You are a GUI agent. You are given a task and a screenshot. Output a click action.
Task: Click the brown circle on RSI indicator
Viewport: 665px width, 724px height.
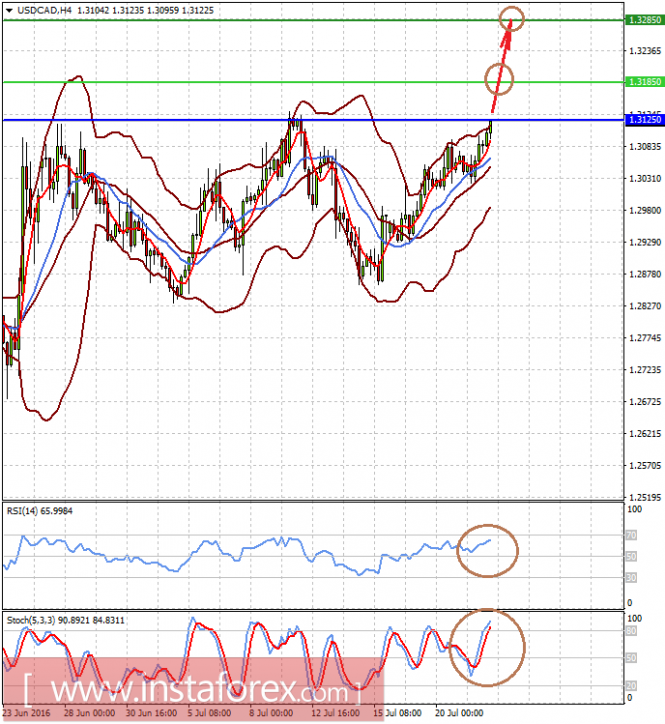[x=487, y=551]
